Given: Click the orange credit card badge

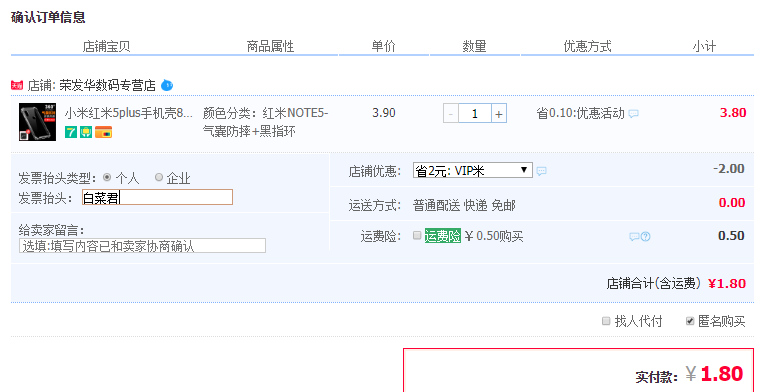Looking at the screenshot, I should click(103, 132).
